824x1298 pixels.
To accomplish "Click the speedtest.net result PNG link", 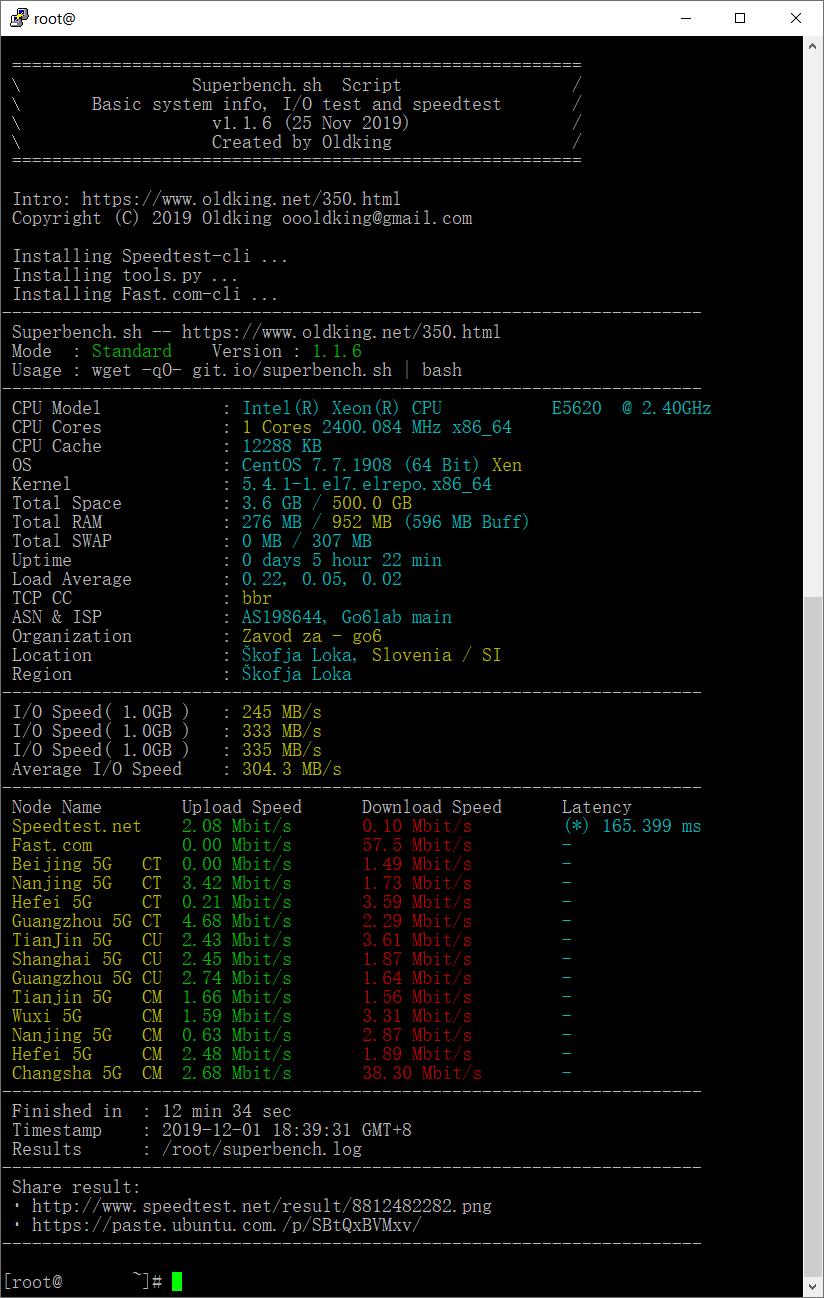I will pos(261,1206).
